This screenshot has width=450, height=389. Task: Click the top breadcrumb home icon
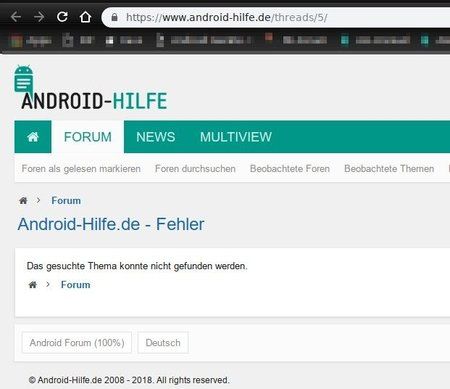(x=23, y=200)
